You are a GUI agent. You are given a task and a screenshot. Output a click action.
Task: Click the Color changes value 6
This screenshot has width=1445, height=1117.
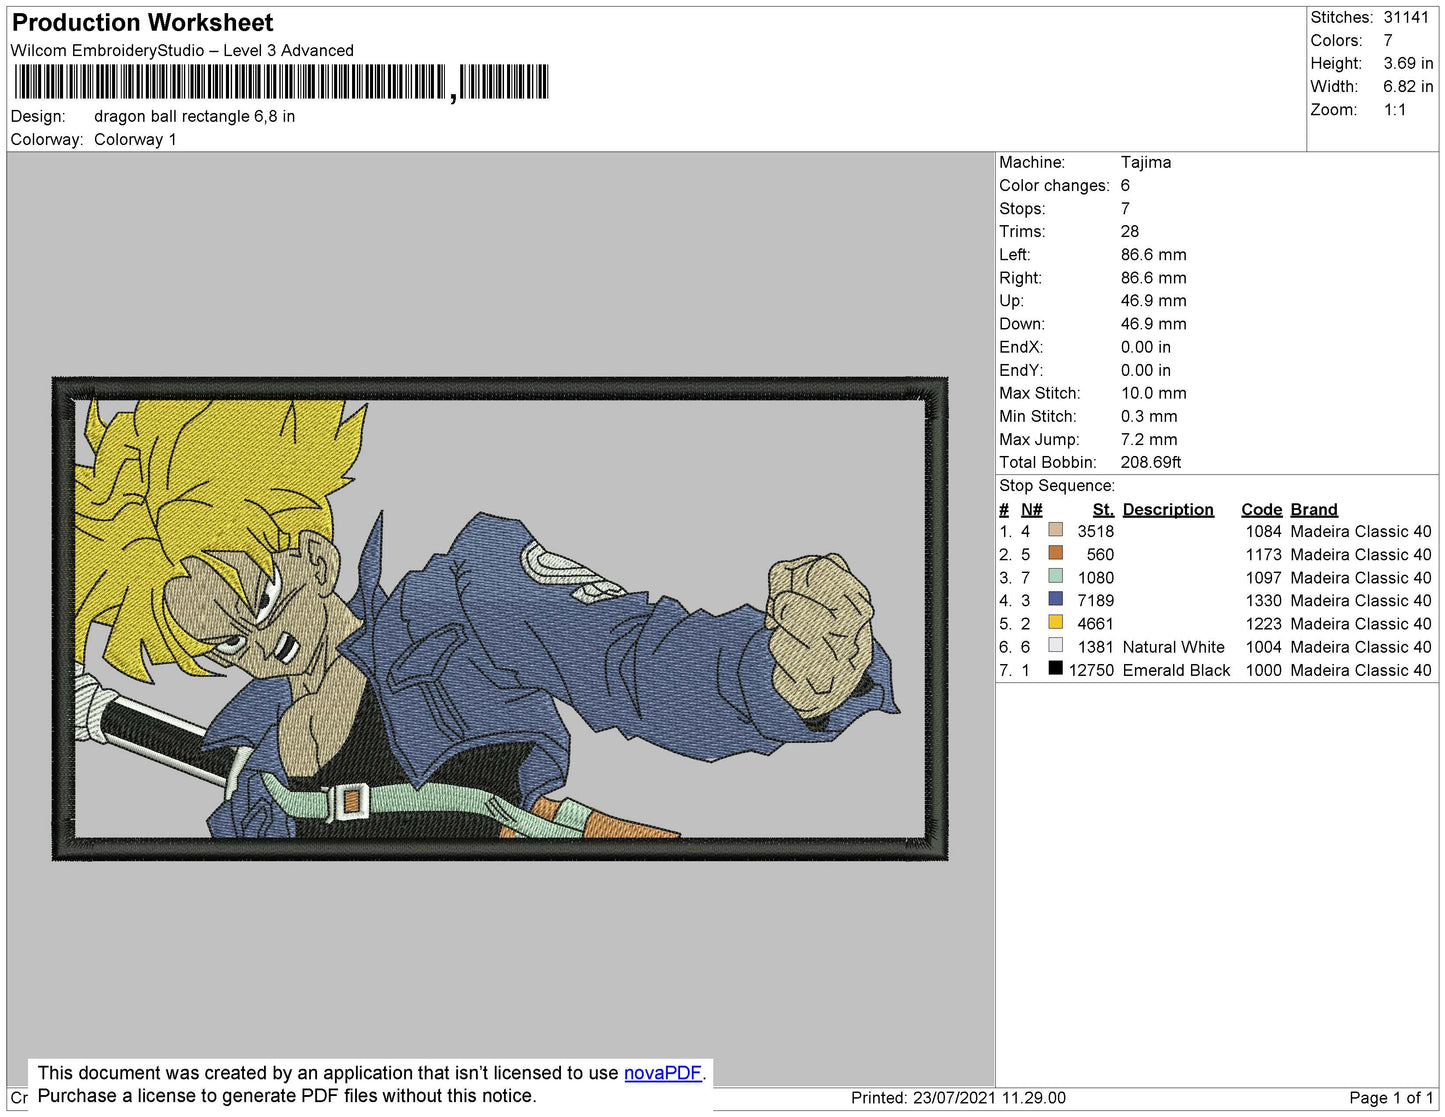click(x=1125, y=185)
